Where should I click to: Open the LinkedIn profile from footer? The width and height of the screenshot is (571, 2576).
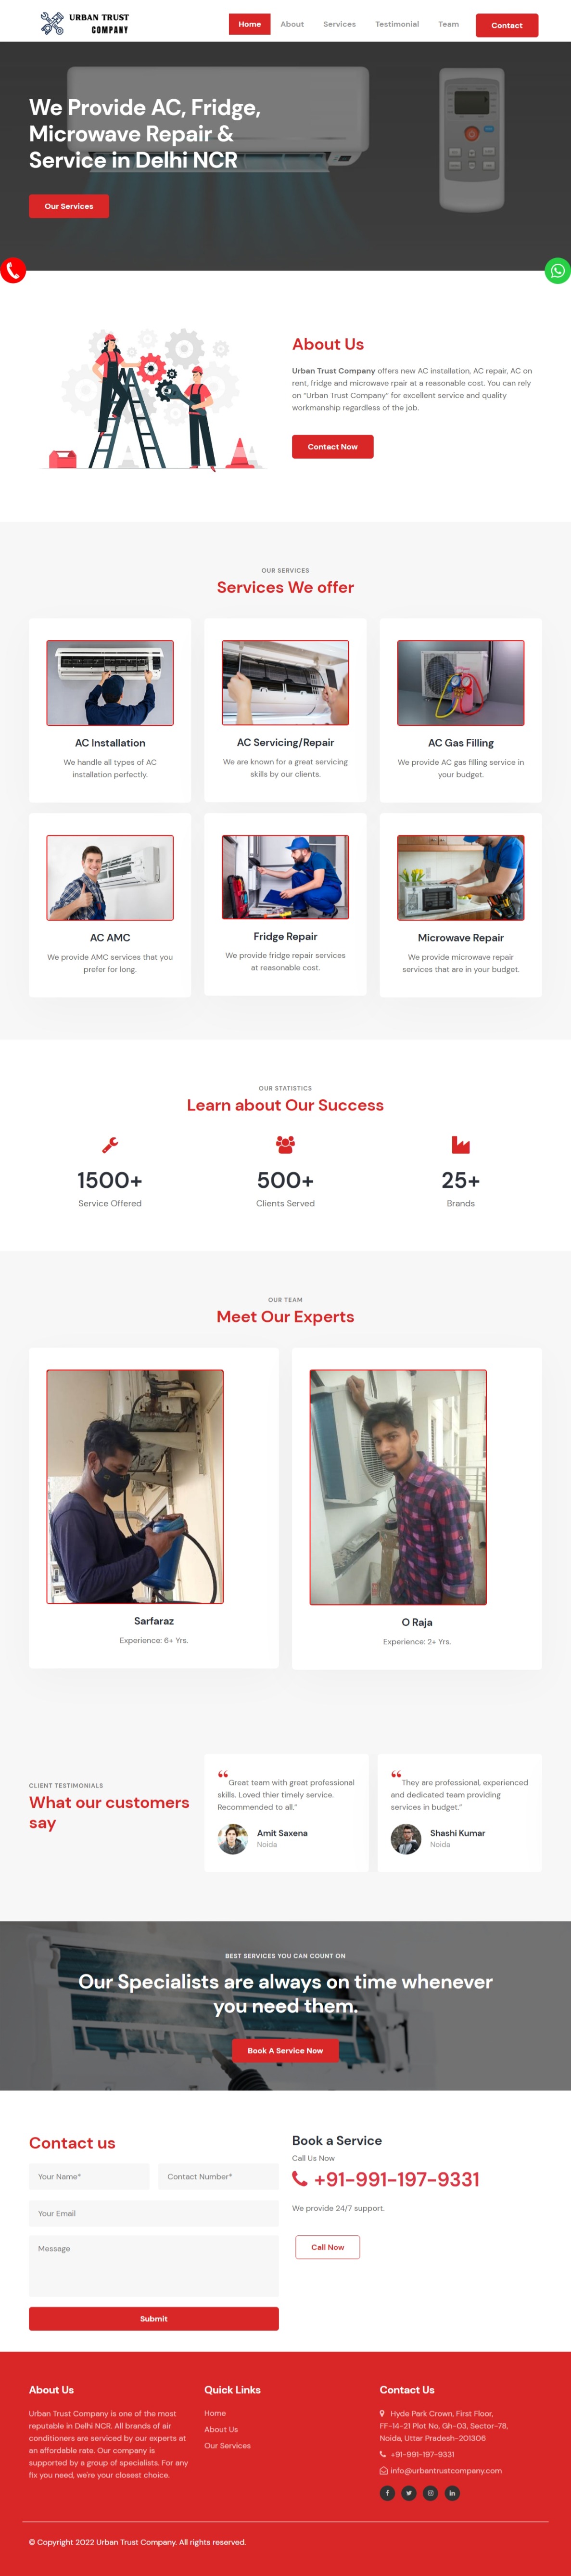(452, 2493)
